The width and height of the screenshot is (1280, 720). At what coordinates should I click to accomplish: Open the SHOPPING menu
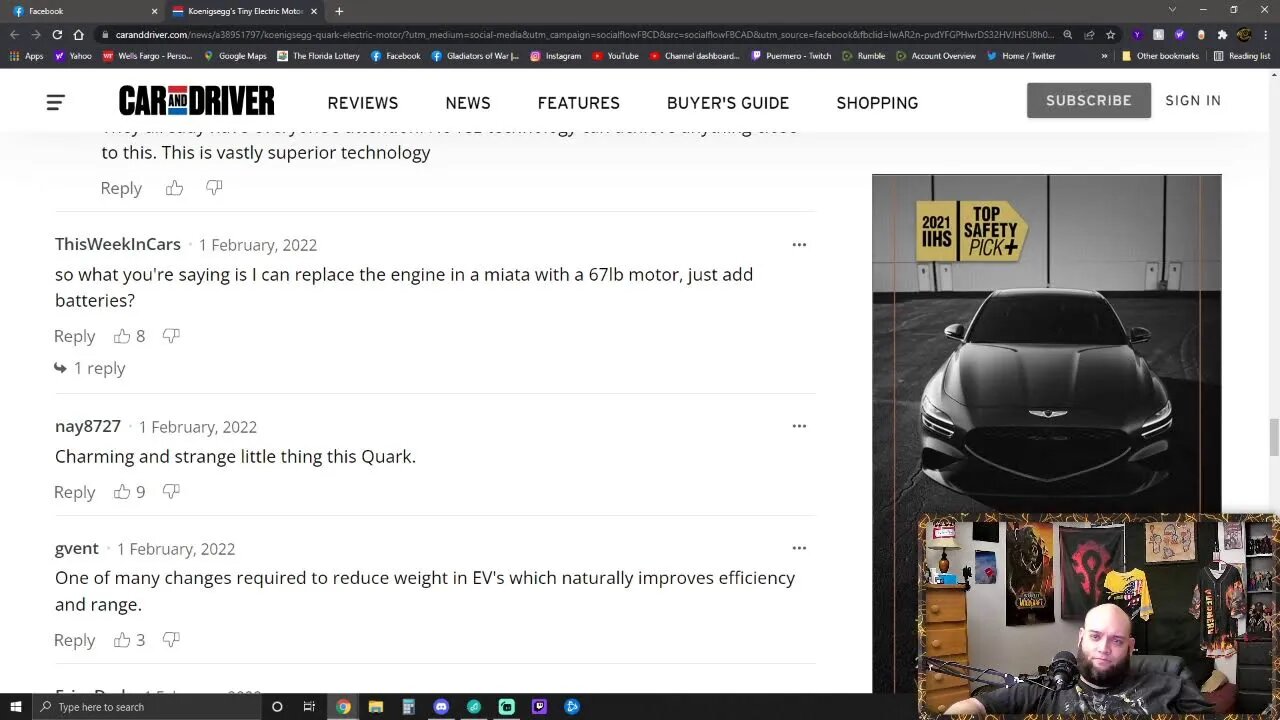(x=877, y=103)
